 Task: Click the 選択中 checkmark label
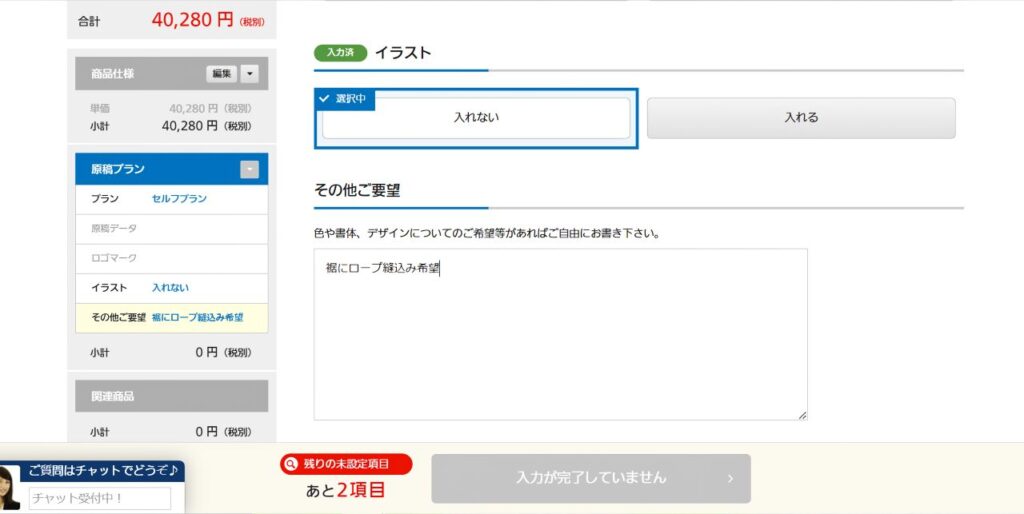click(345, 99)
